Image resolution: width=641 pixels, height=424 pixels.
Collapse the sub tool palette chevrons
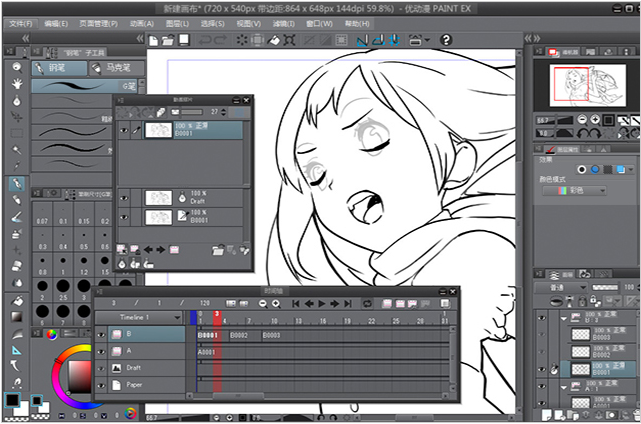pos(140,38)
